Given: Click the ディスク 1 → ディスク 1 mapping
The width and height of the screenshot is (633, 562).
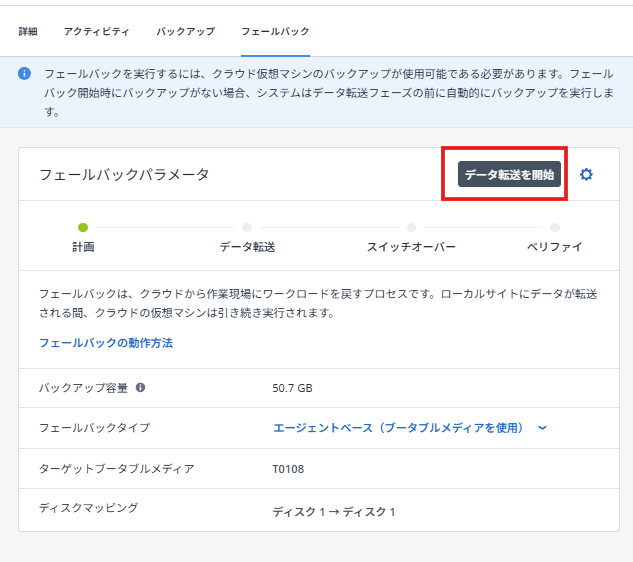Looking at the screenshot, I should pyautogui.click(x=334, y=512).
